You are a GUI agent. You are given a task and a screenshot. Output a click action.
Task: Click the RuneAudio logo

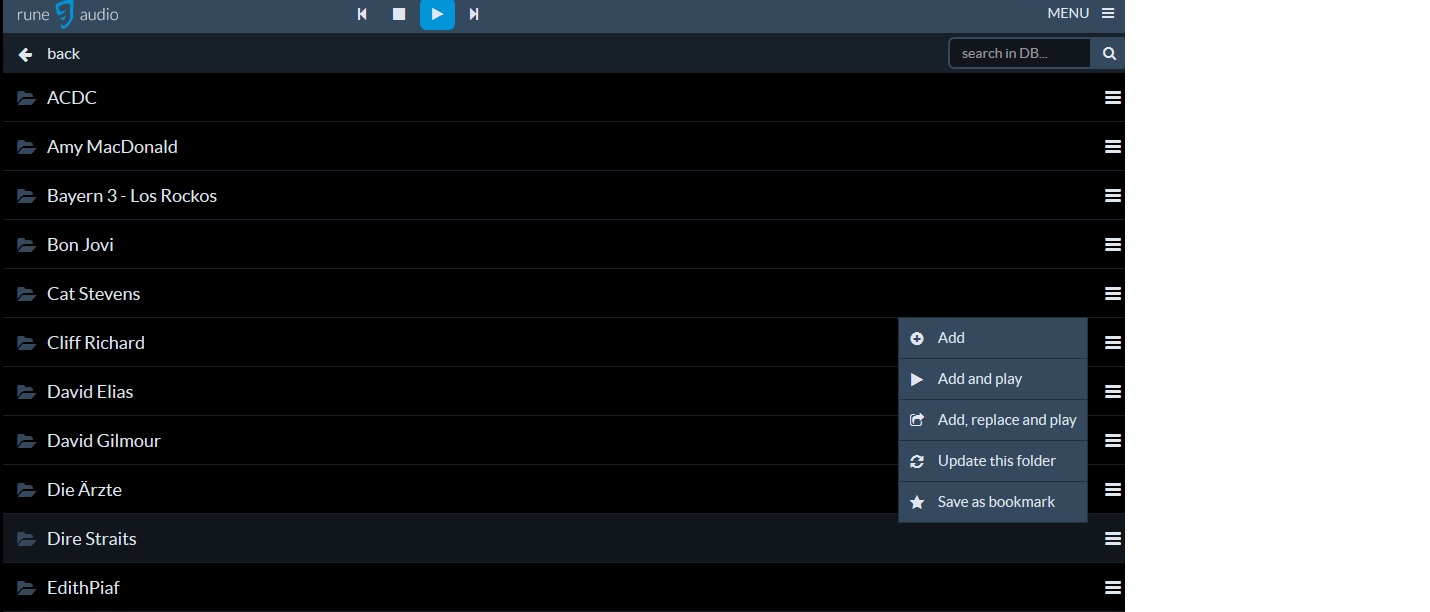(67, 14)
